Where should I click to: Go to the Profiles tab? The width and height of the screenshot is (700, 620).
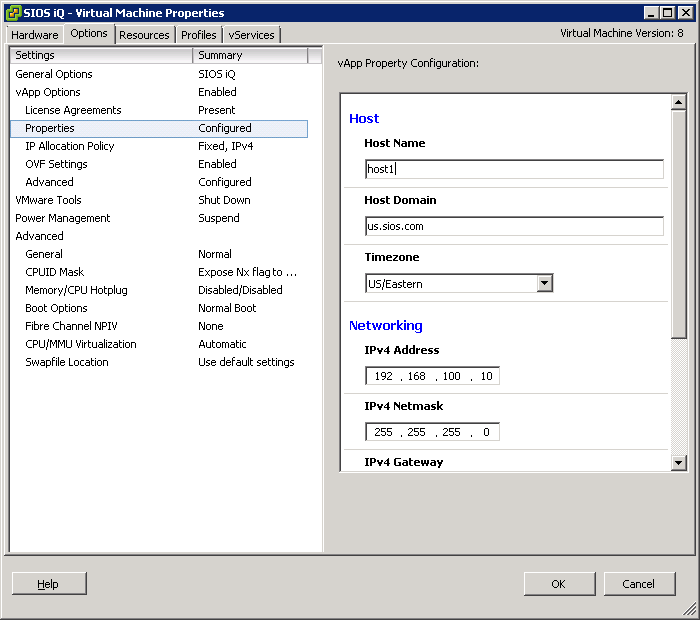(x=199, y=35)
